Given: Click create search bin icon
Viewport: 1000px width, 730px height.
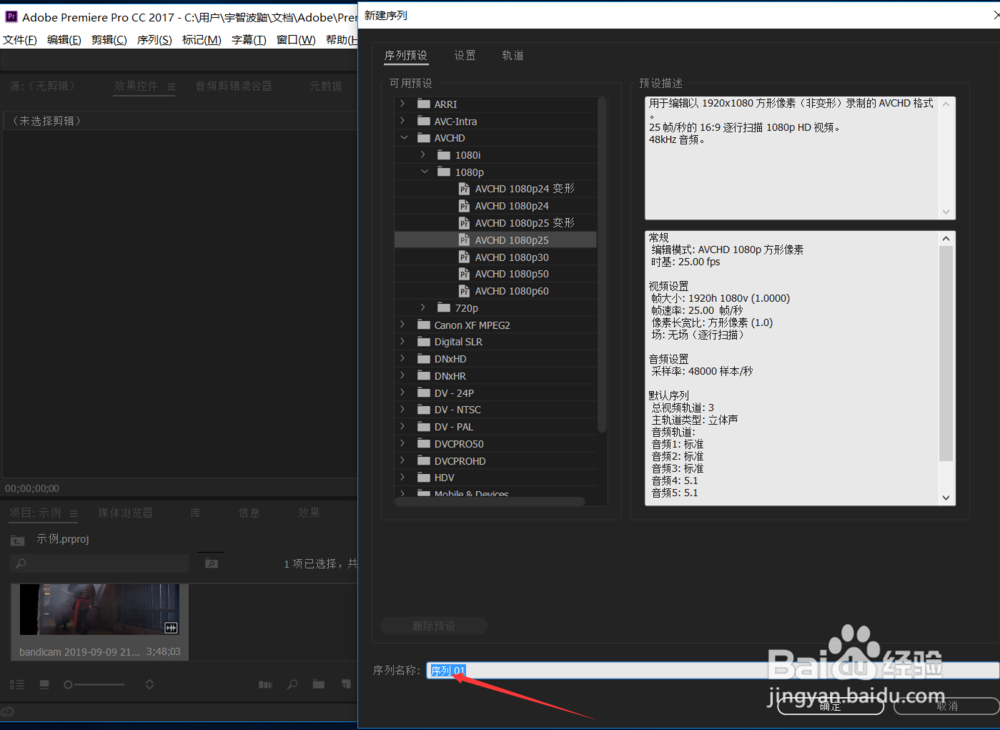Looking at the screenshot, I should click(x=211, y=564).
